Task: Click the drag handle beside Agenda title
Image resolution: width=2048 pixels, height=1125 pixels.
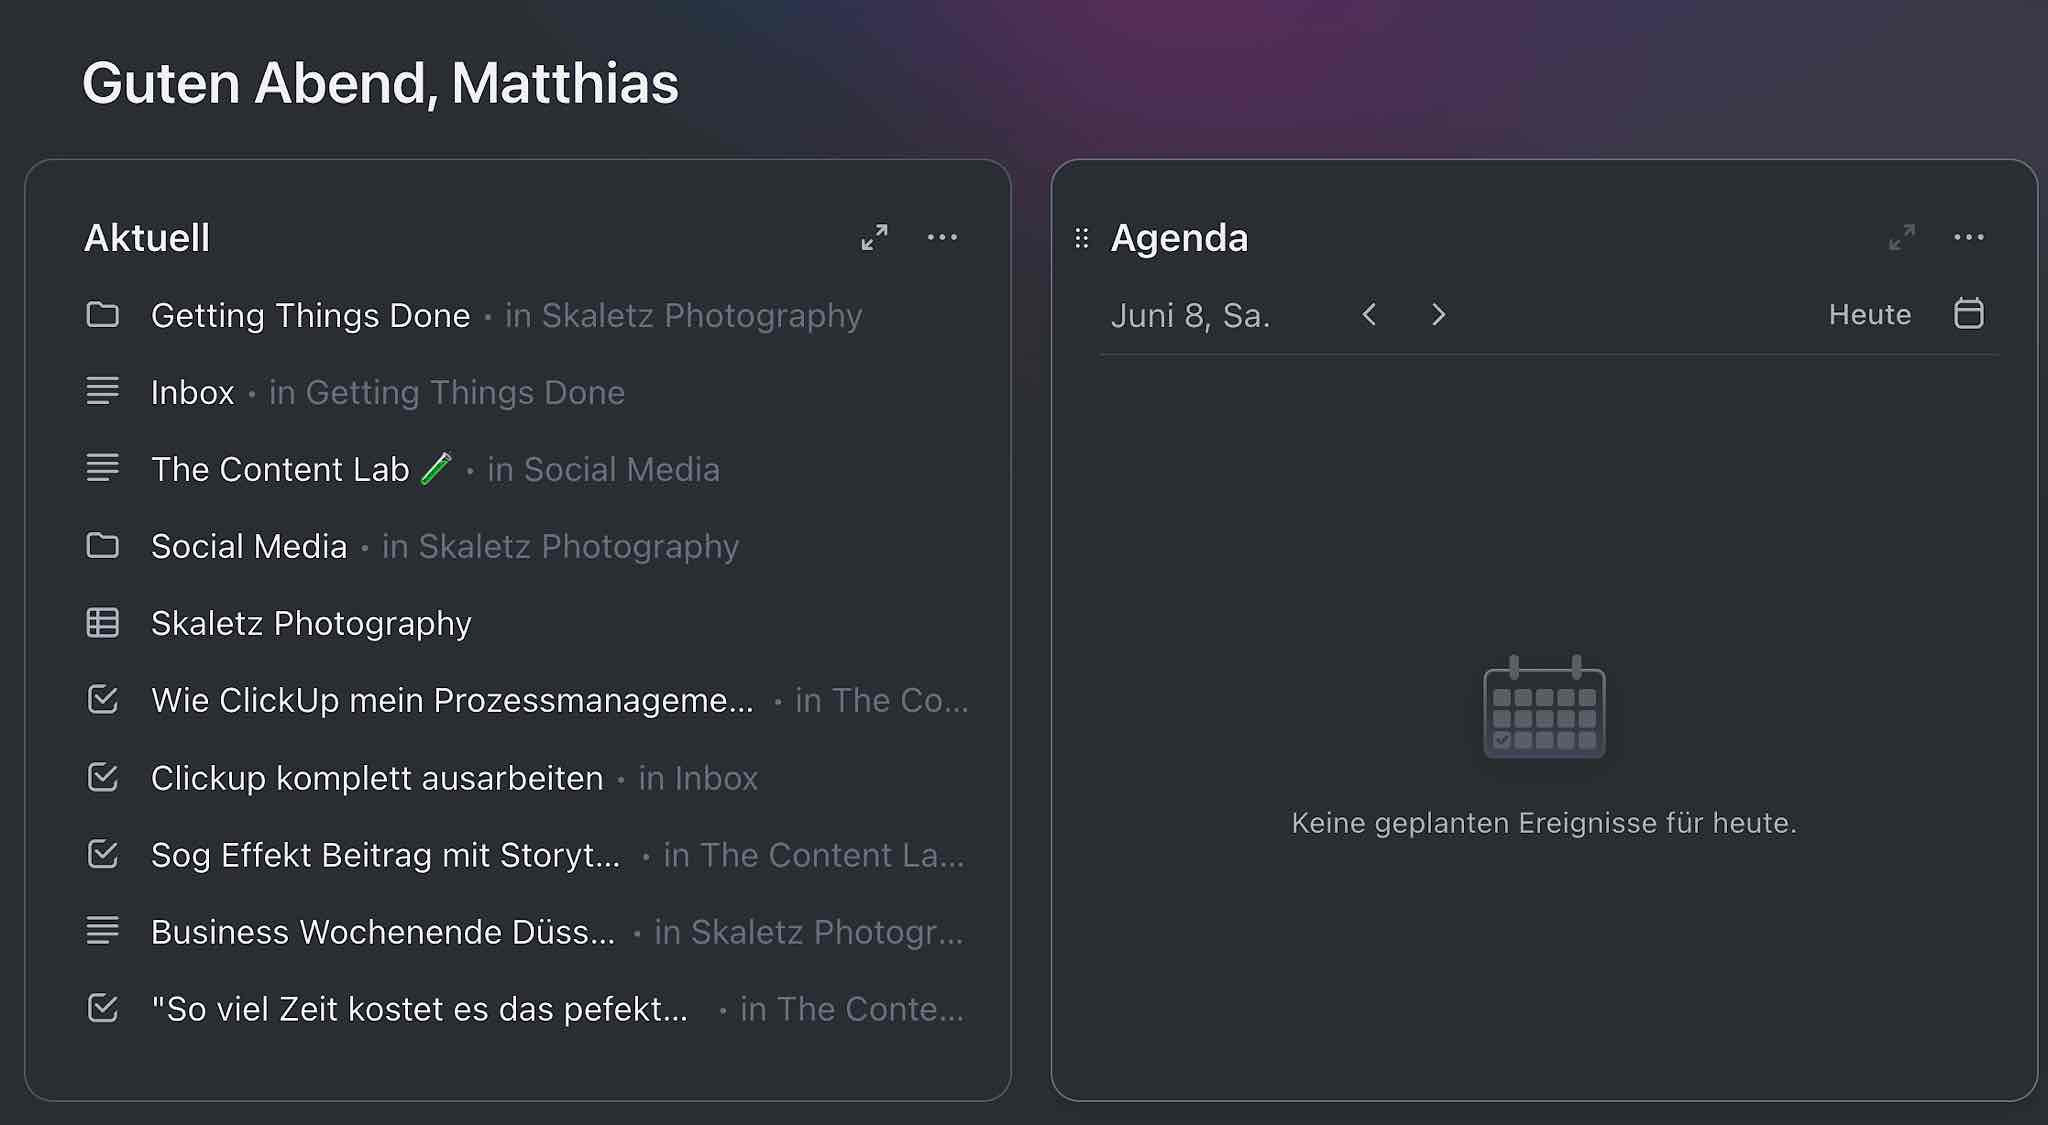Action: tap(1082, 238)
